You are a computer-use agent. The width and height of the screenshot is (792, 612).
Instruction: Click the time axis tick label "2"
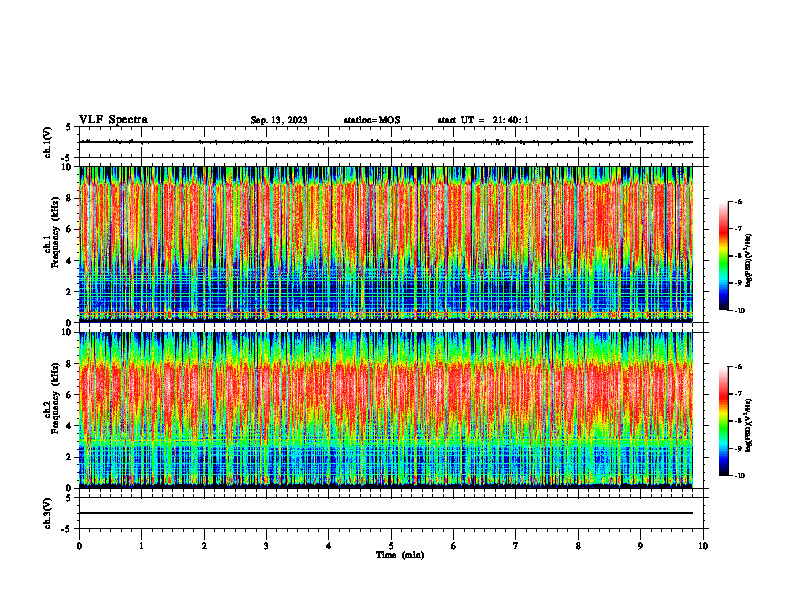(204, 546)
